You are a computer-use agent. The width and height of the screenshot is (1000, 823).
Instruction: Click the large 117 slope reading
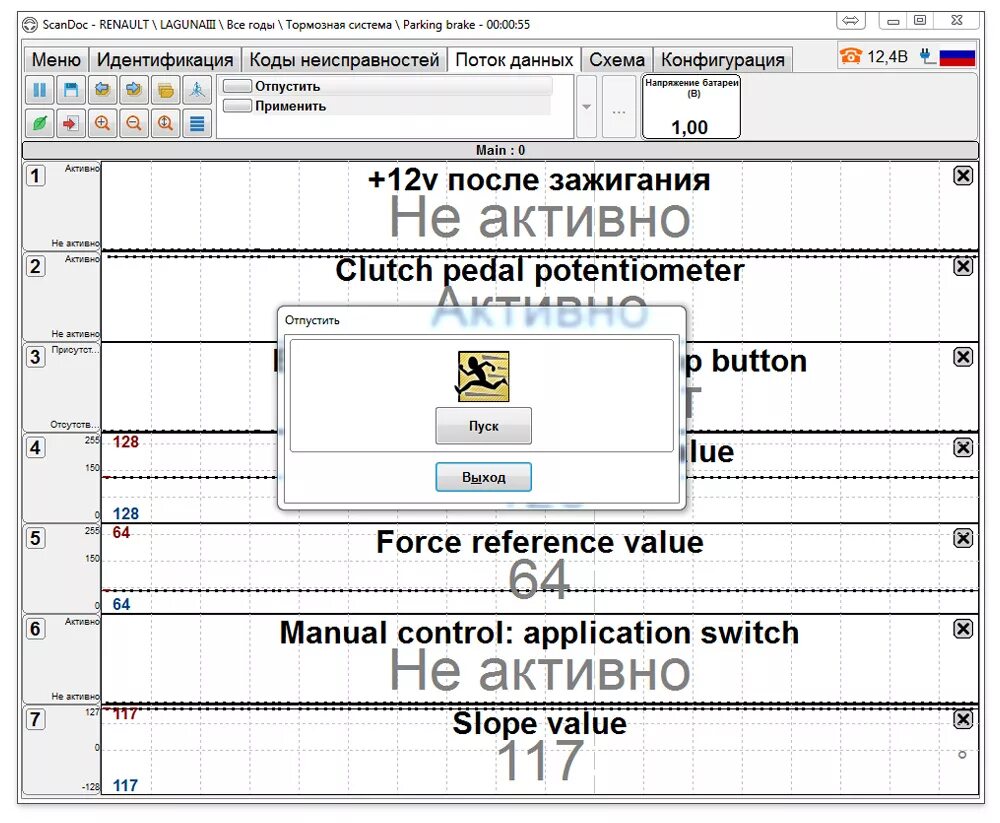(x=541, y=760)
